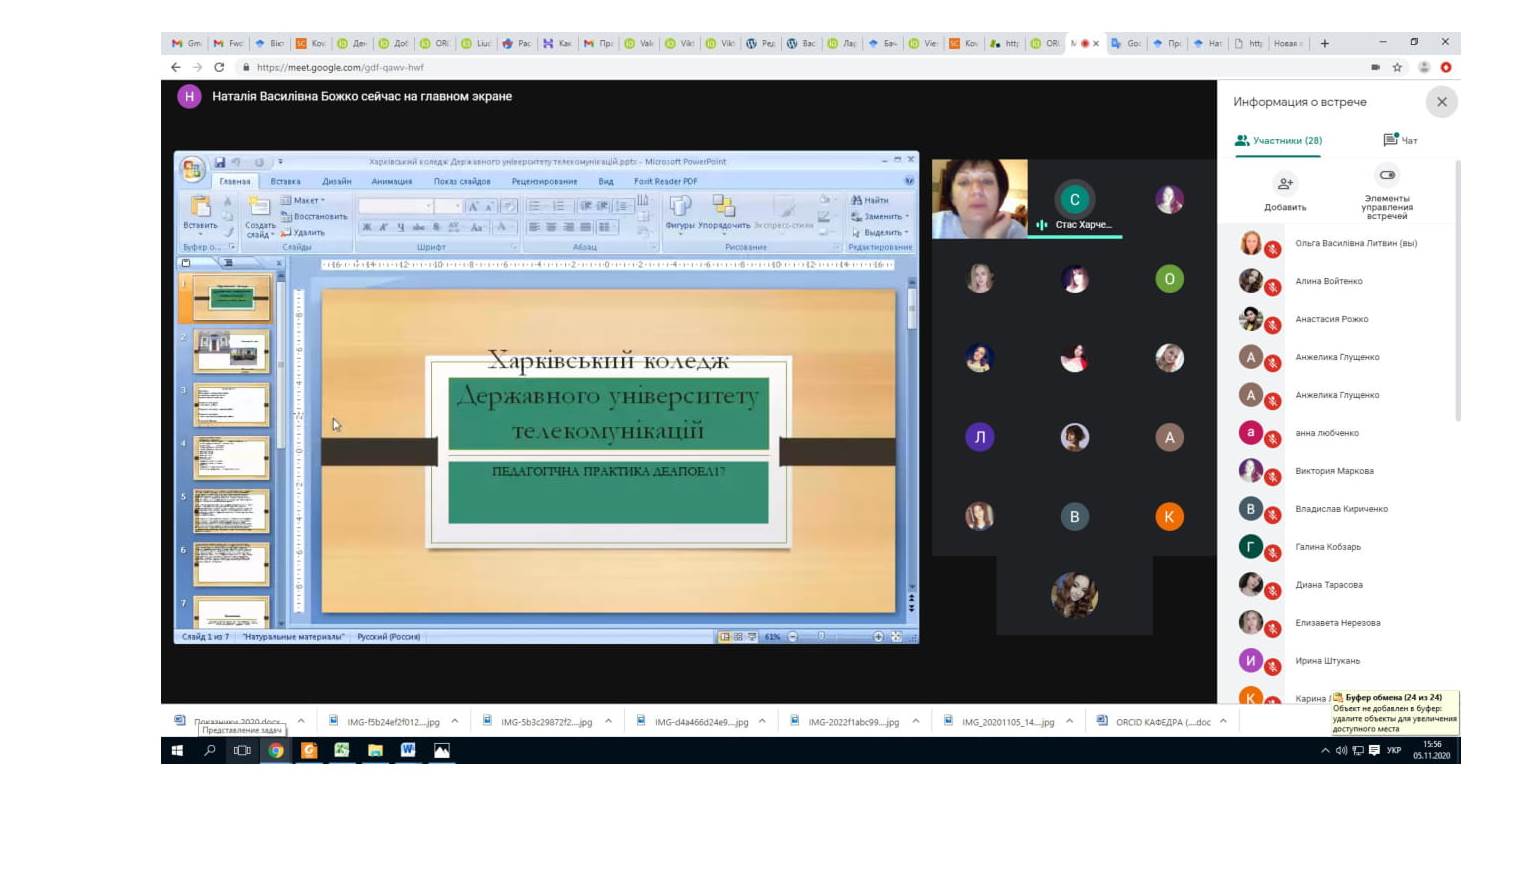Open a new Chrome tab
Screen dimensions: 1538x875
pos(1325,43)
